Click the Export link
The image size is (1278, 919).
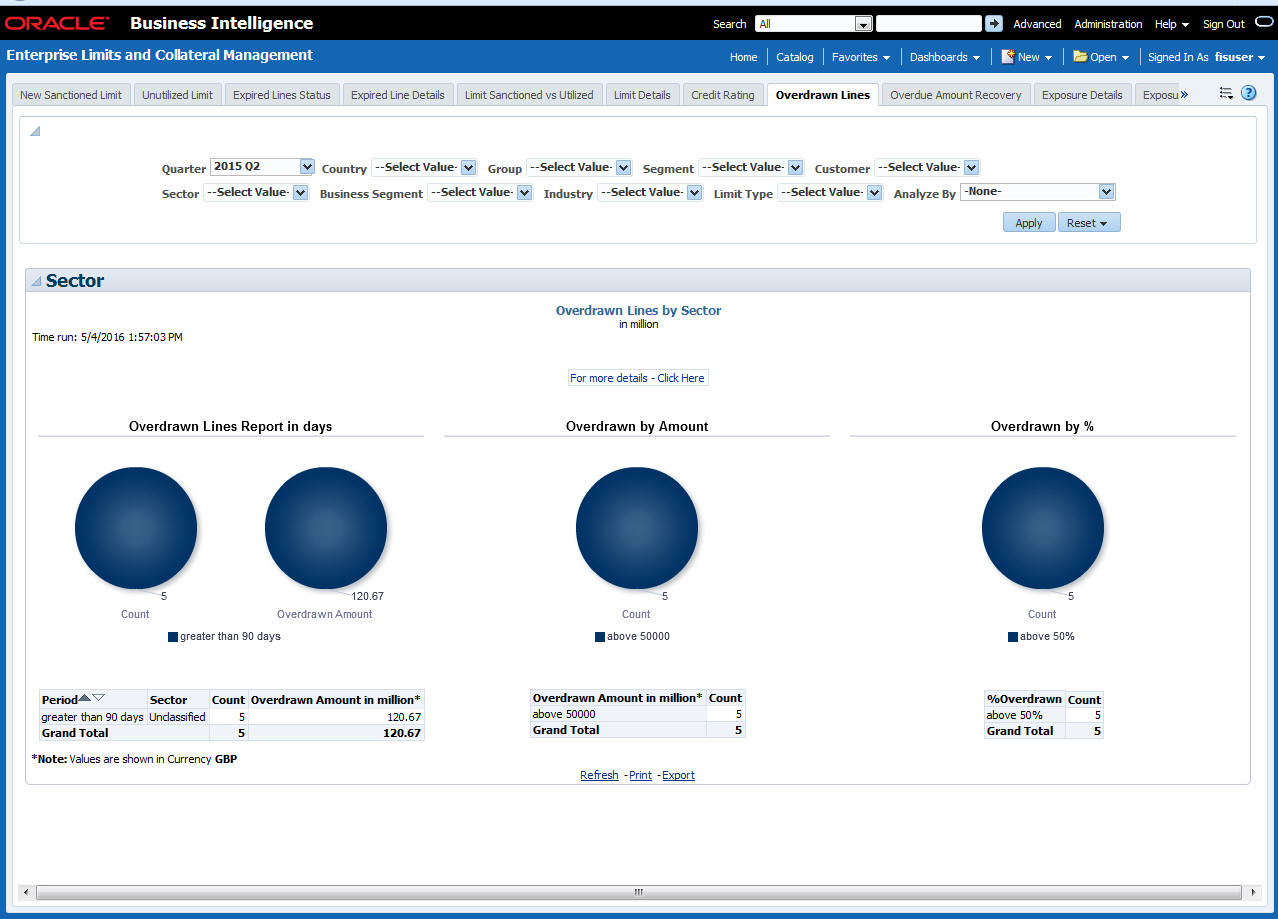(678, 775)
